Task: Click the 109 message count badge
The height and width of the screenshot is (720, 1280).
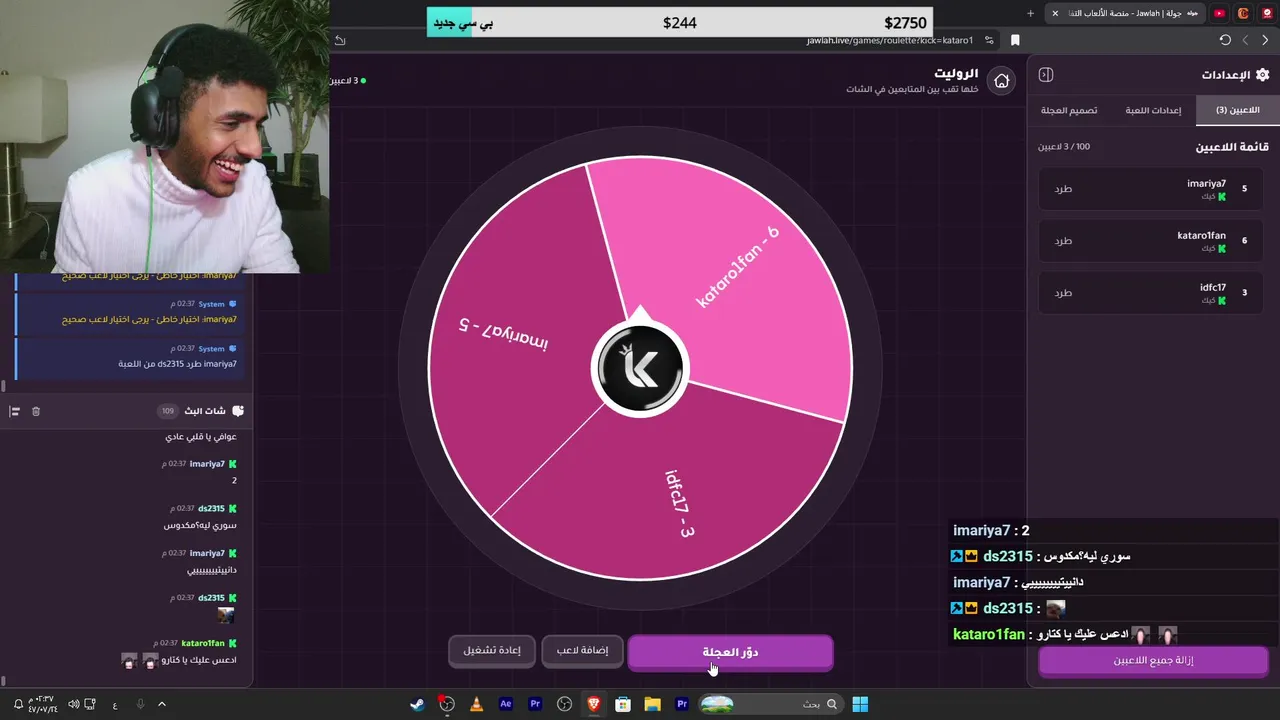Action: pos(167,411)
